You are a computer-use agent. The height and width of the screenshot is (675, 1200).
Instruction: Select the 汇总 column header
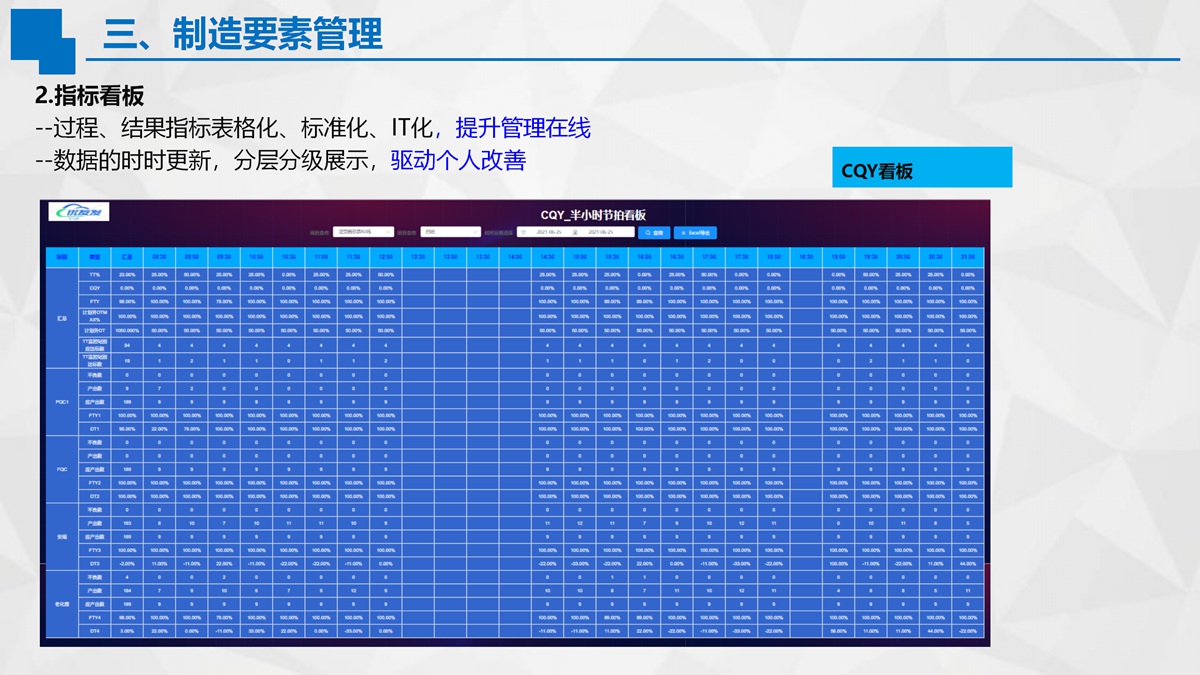127,257
